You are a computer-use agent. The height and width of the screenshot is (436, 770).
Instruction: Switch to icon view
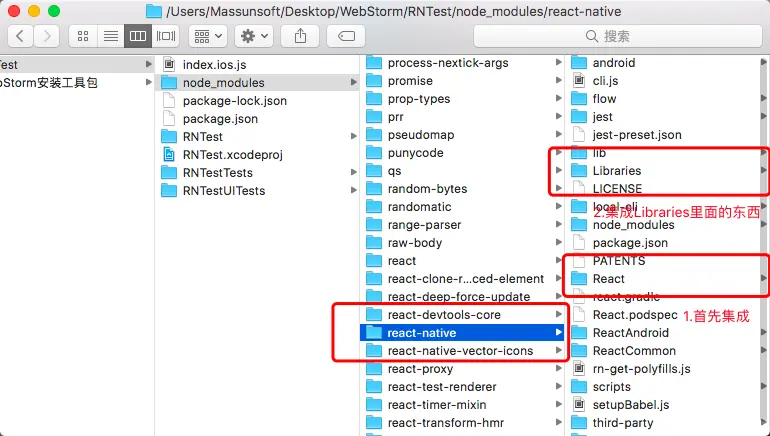pyautogui.click(x=83, y=36)
